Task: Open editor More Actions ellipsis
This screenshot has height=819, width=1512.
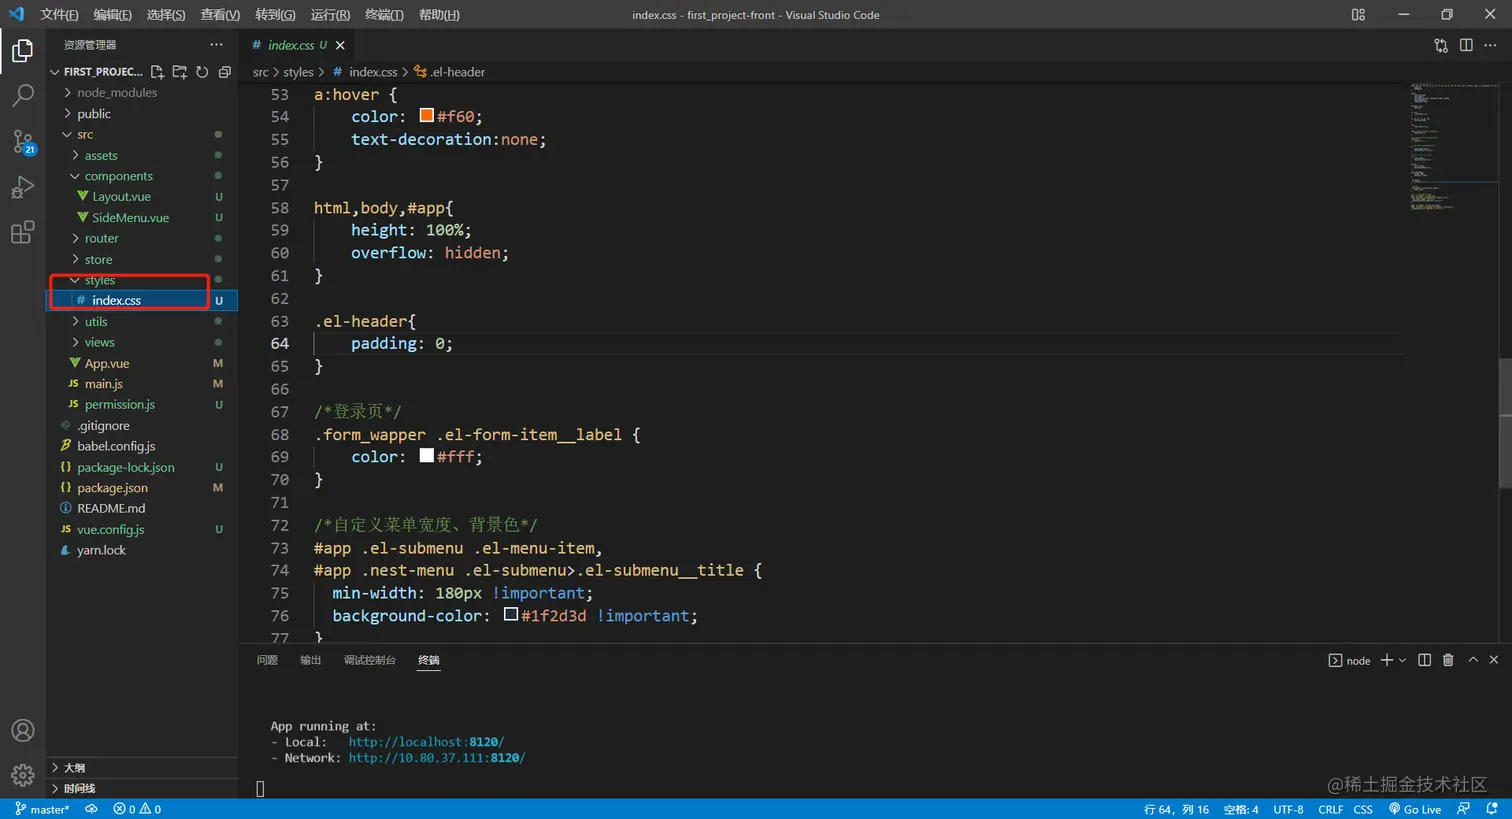Action: 1490,45
